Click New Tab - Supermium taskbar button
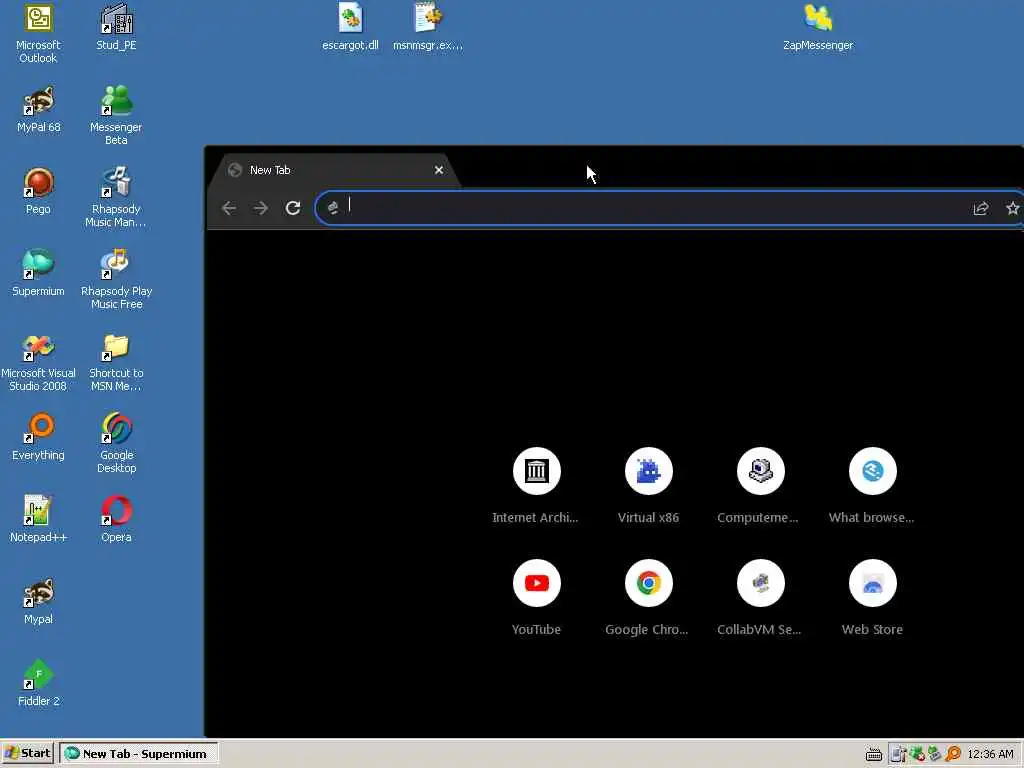Image resolution: width=1024 pixels, height=768 pixels. point(138,754)
